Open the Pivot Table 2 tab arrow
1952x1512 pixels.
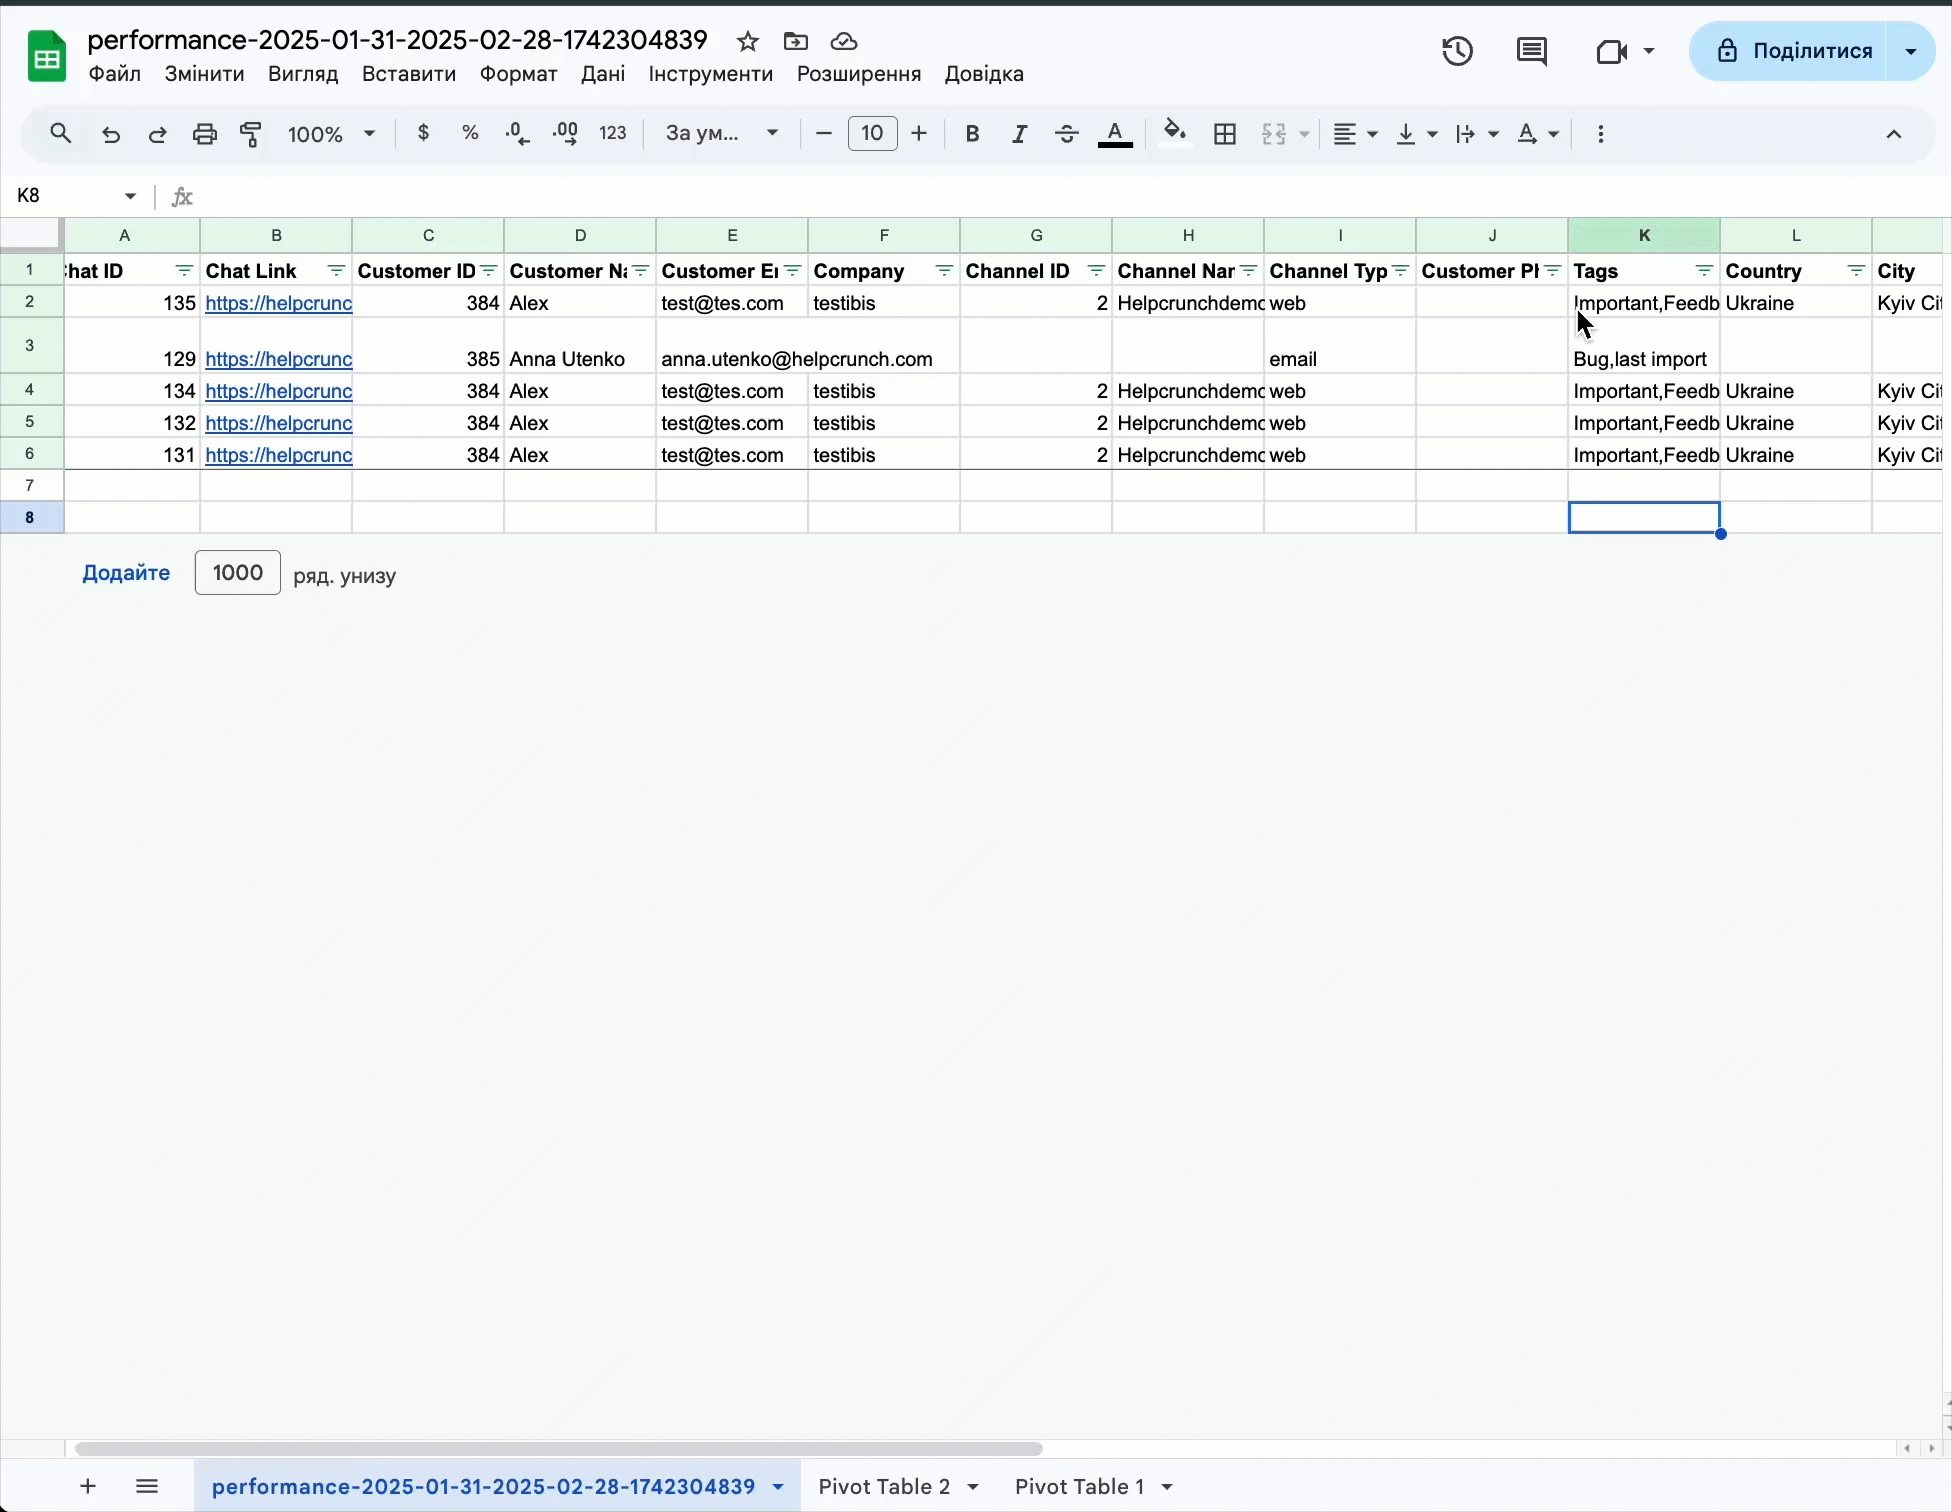point(973,1487)
